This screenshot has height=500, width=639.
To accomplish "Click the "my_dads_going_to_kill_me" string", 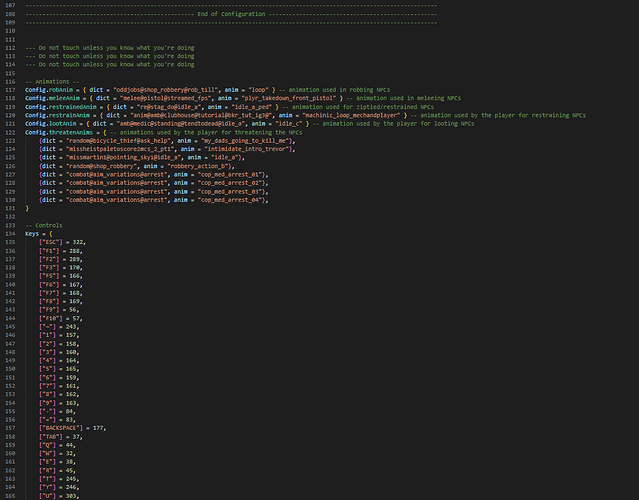I will pyautogui.click(x=245, y=141).
